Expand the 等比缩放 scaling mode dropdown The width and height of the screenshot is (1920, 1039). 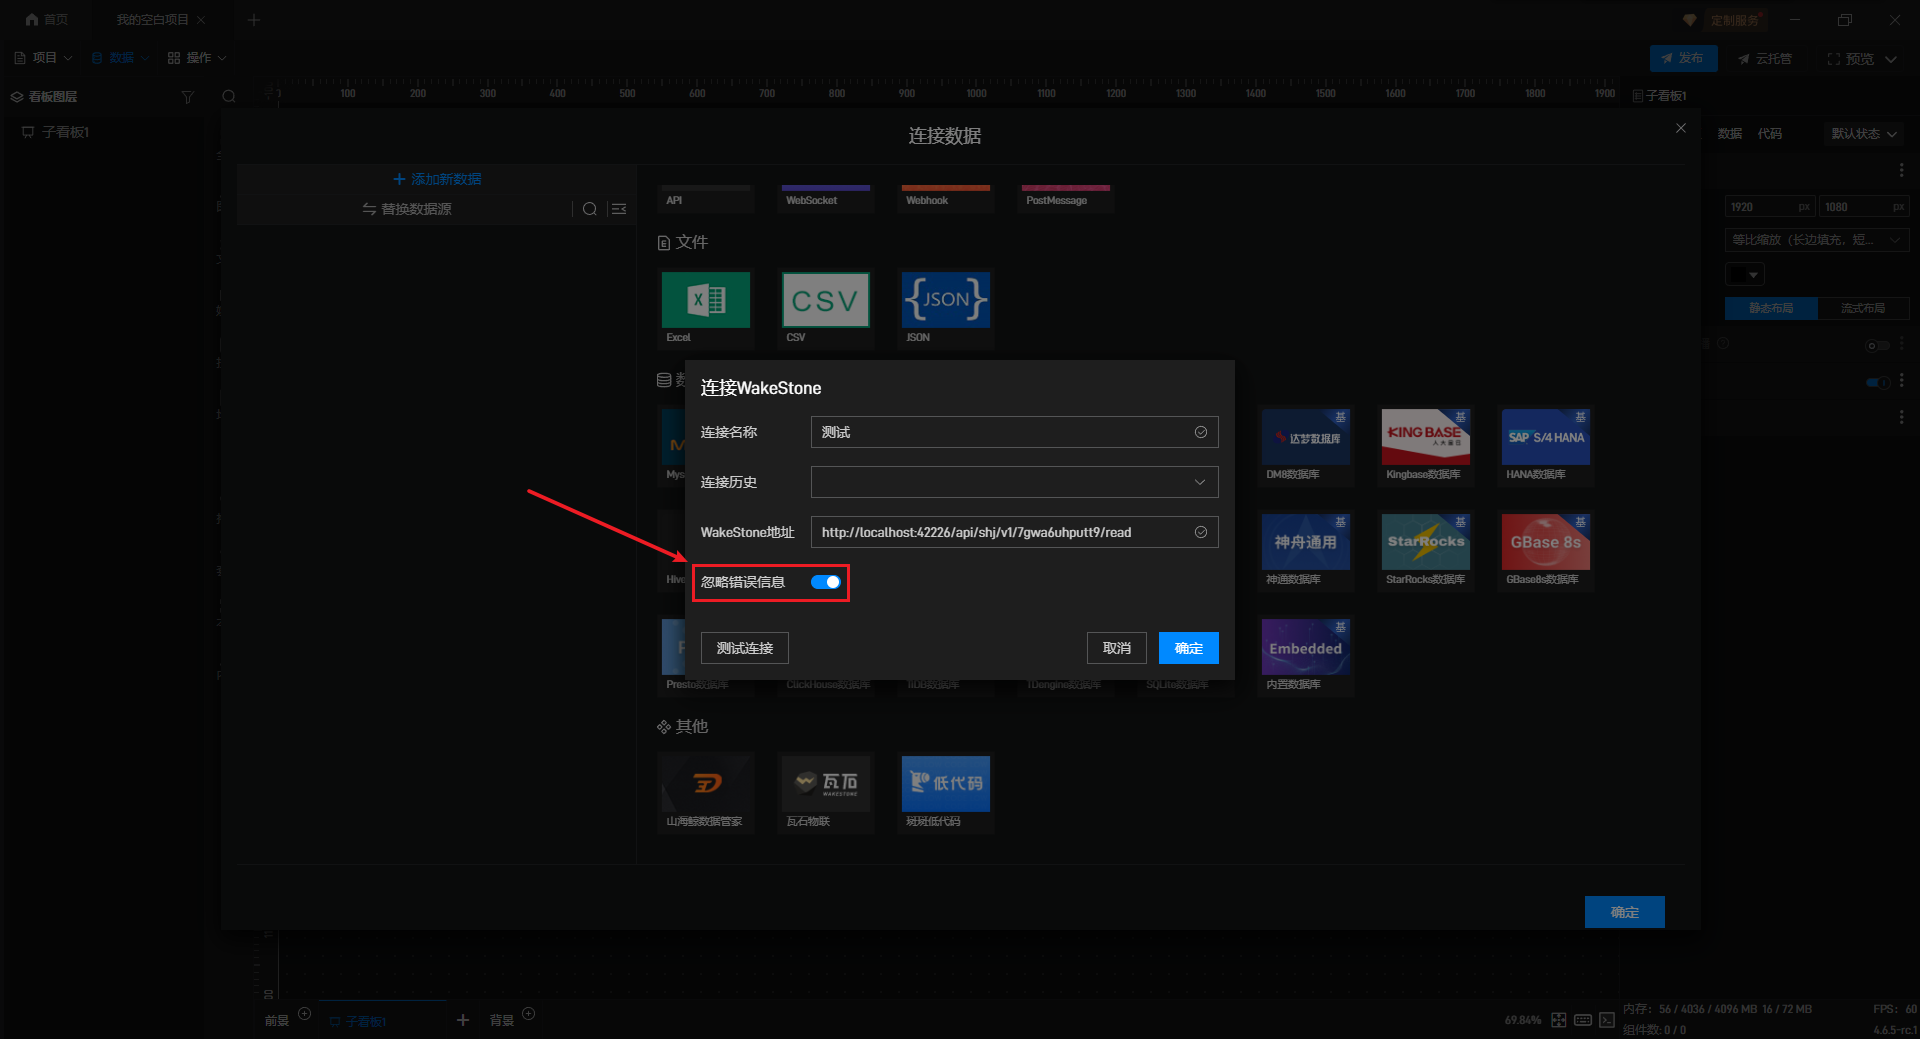(x=1816, y=240)
